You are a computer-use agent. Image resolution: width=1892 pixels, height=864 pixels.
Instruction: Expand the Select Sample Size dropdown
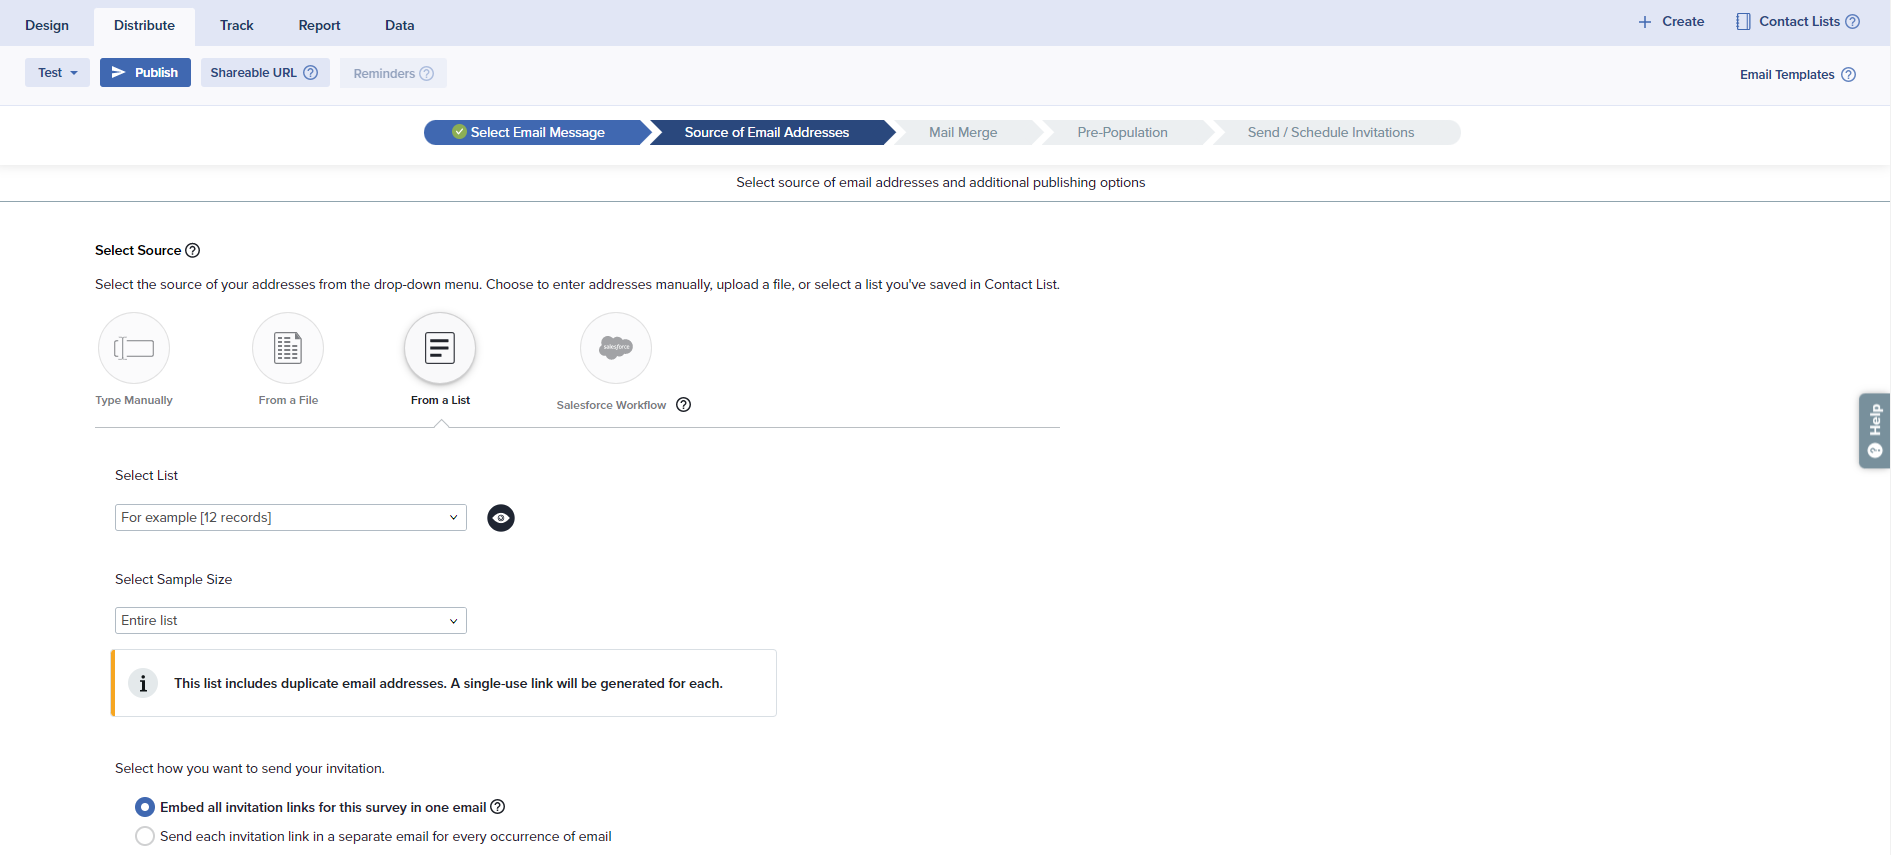pos(290,621)
